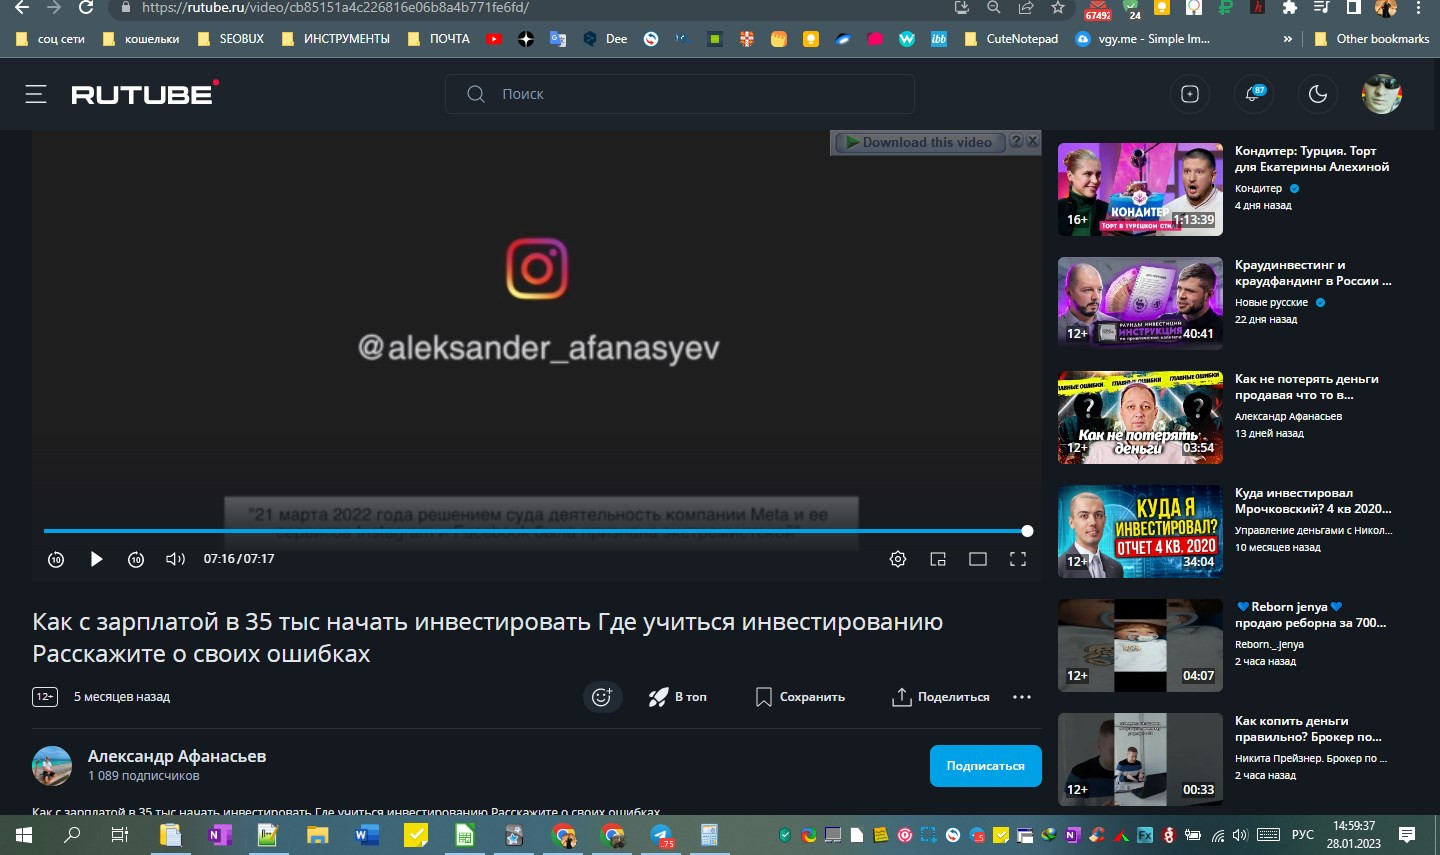Open the upload video plus icon
1440x855 pixels.
1190,94
